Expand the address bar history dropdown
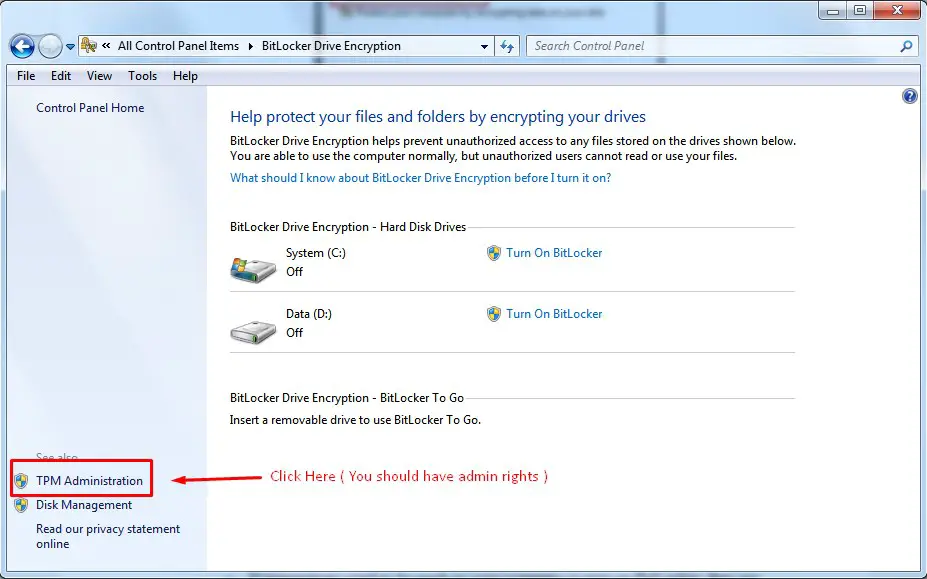 point(484,46)
